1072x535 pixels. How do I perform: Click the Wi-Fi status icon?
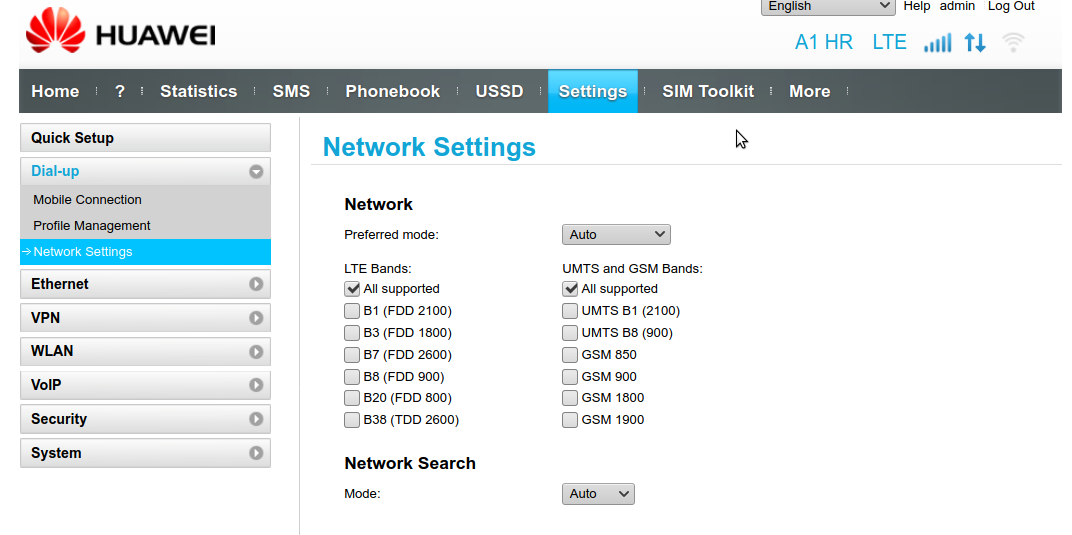tap(1013, 42)
